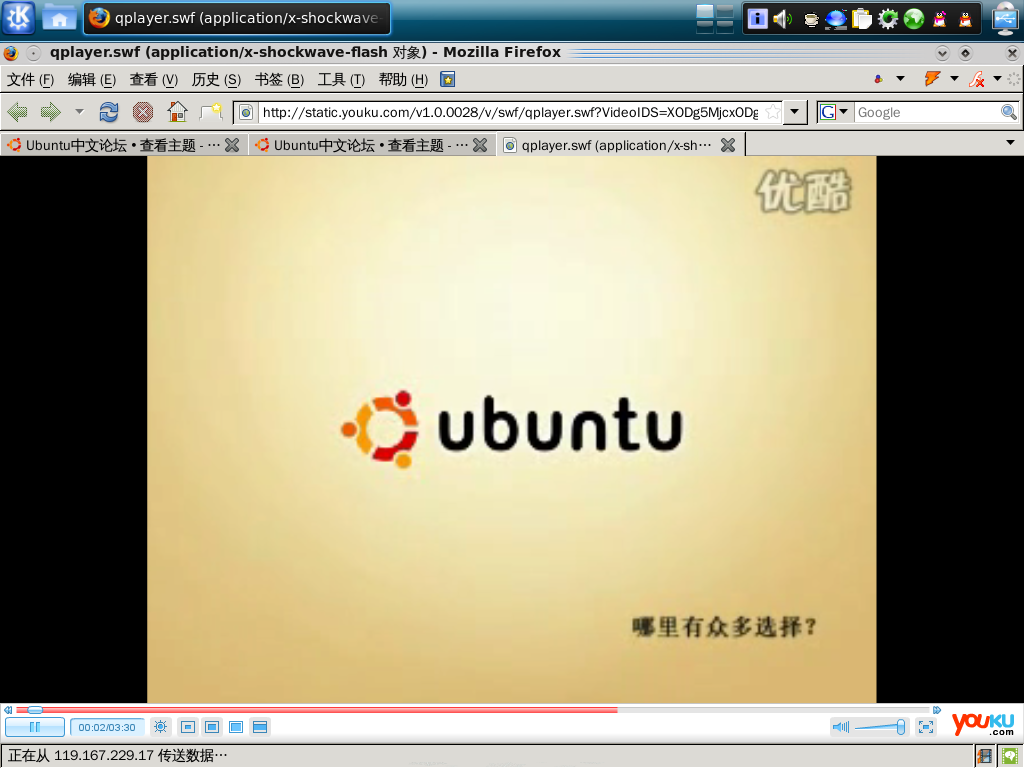Screen dimensions: 1024x768
Task: Click the blue star icon after the Help menu
Action: (x=448, y=80)
